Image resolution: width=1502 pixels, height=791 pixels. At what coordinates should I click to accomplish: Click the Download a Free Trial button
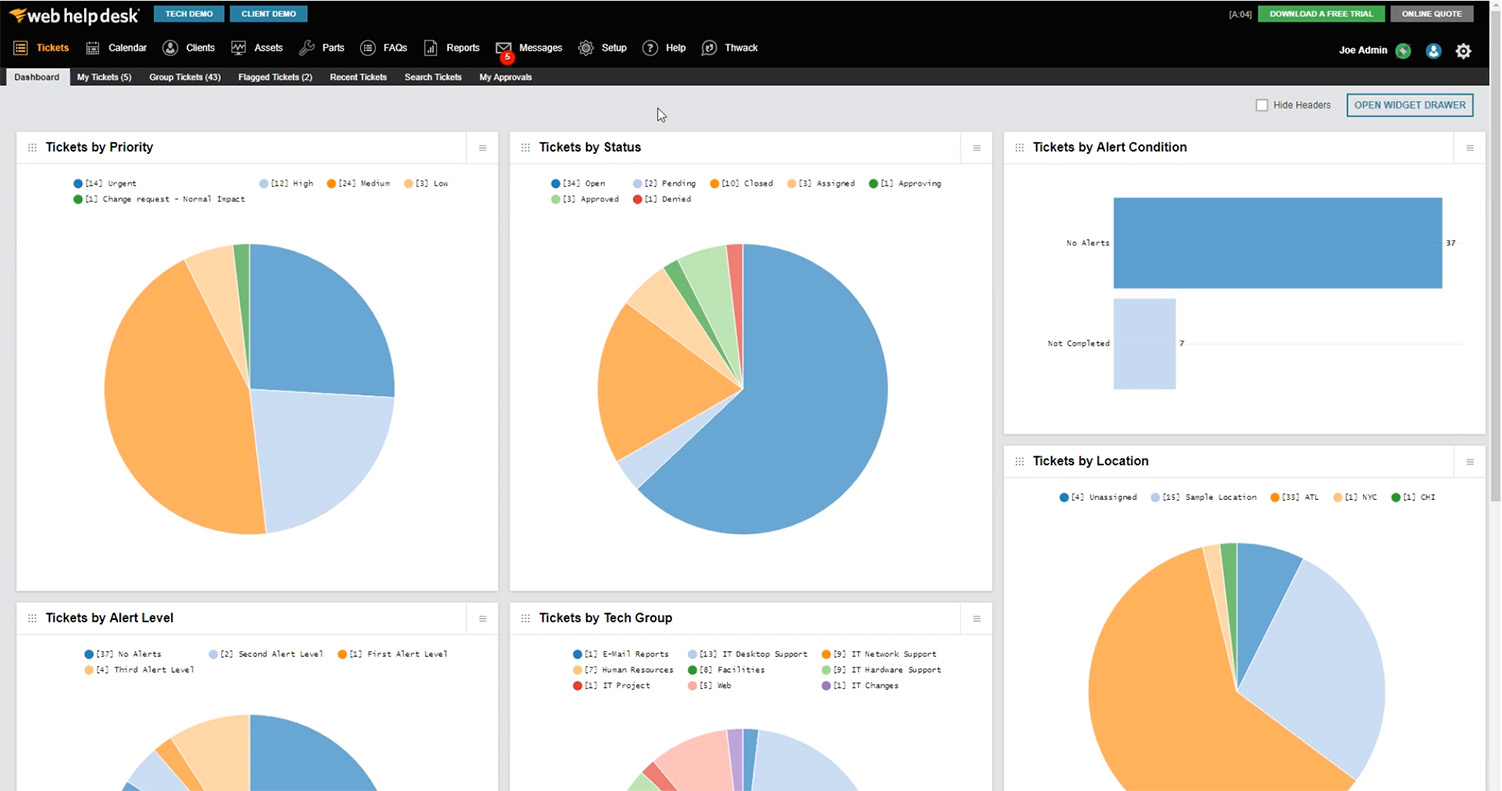click(x=1321, y=14)
